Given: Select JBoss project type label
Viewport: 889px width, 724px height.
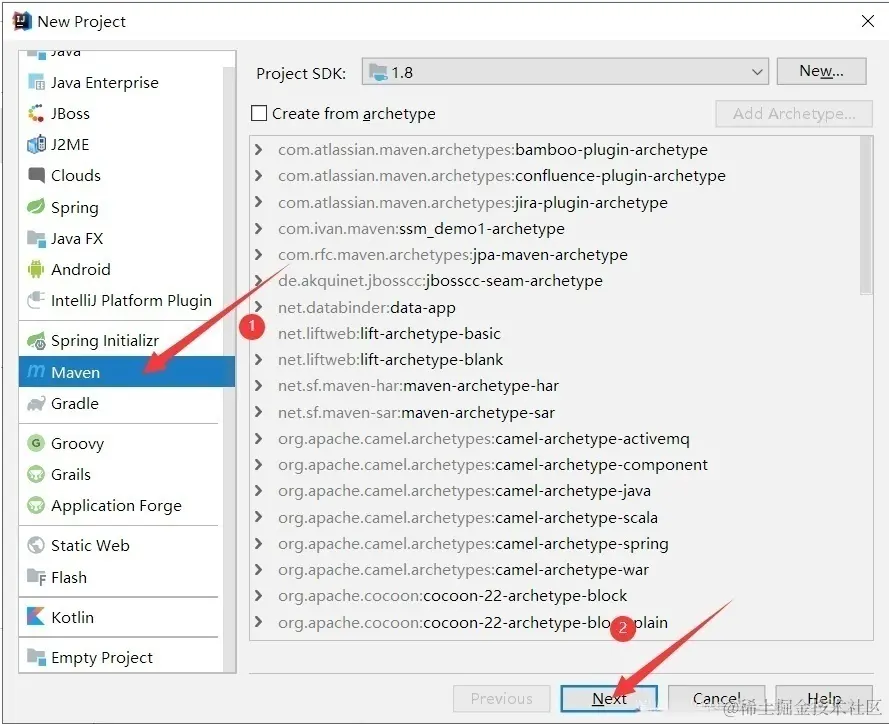Looking at the screenshot, I should point(70,113).
